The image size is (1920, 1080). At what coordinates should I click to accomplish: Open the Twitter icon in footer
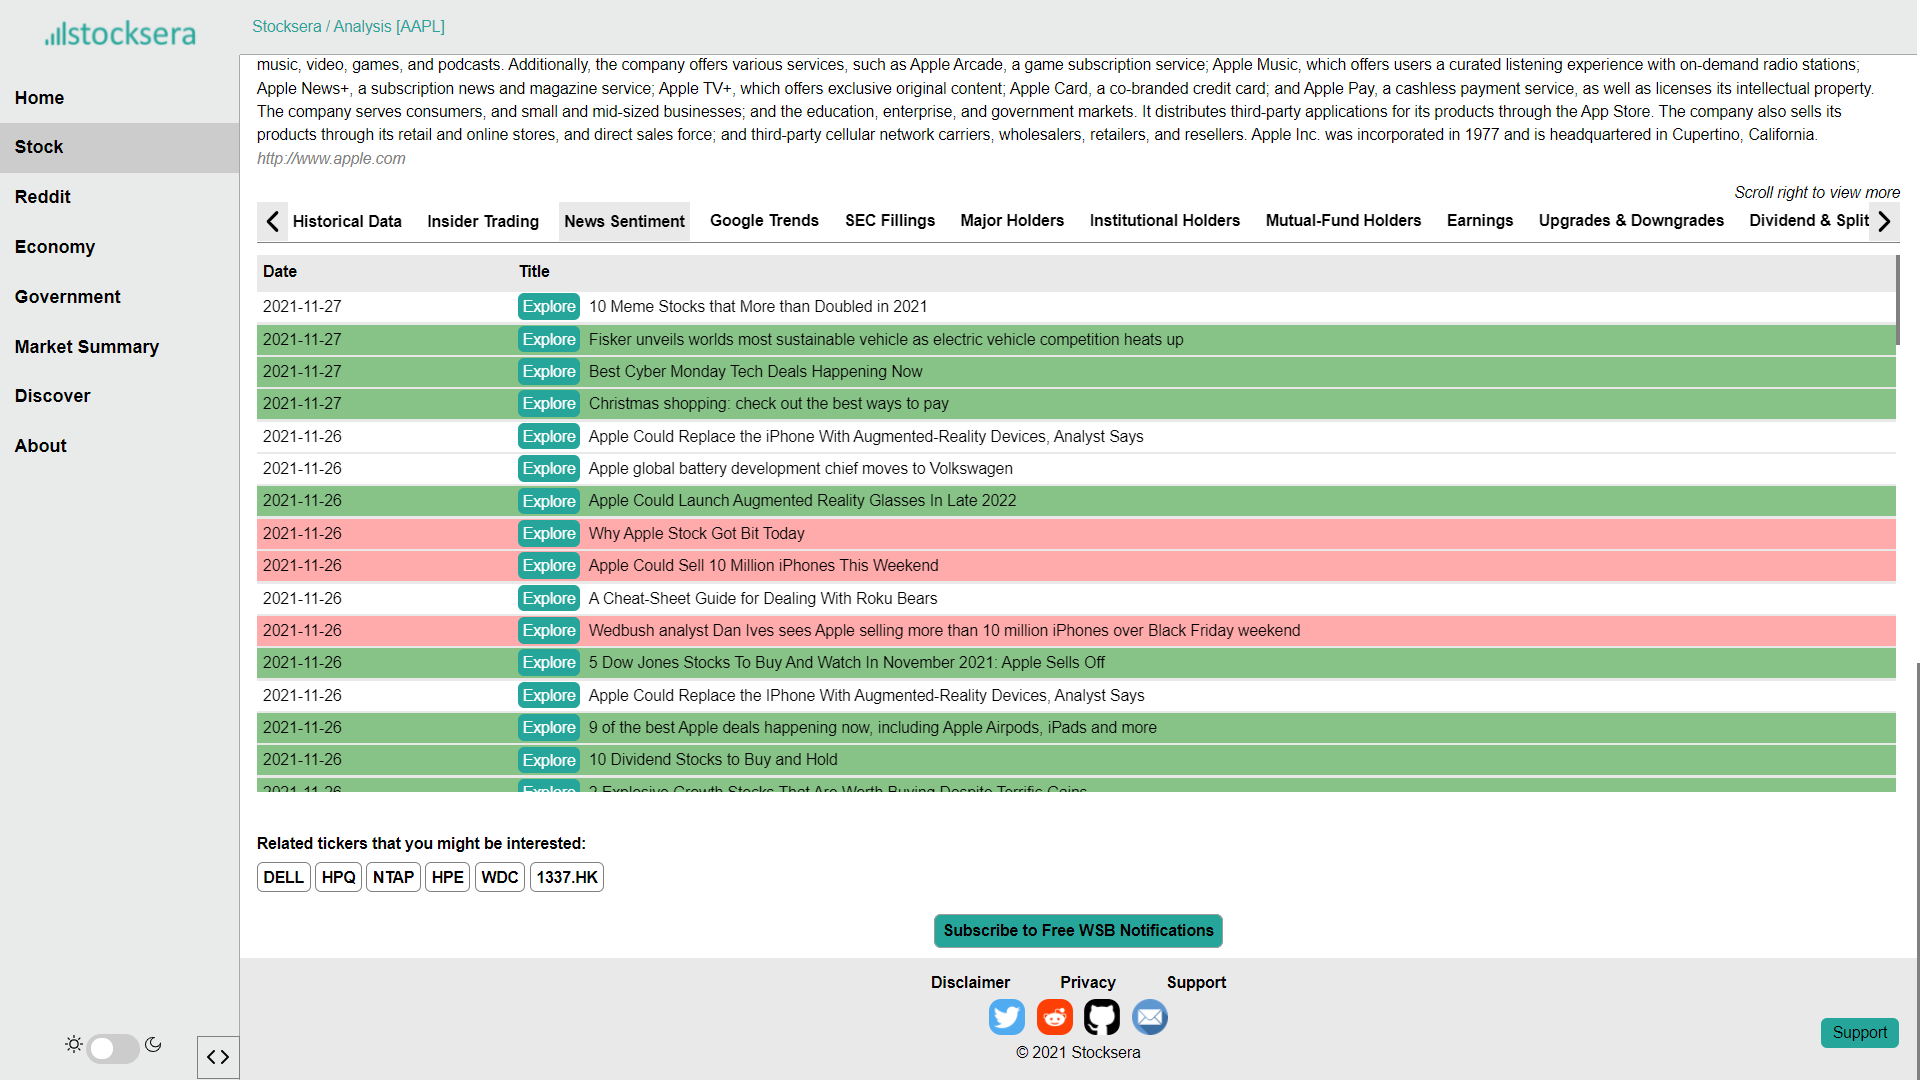pyautogui.click(x=1006, y=1017)
